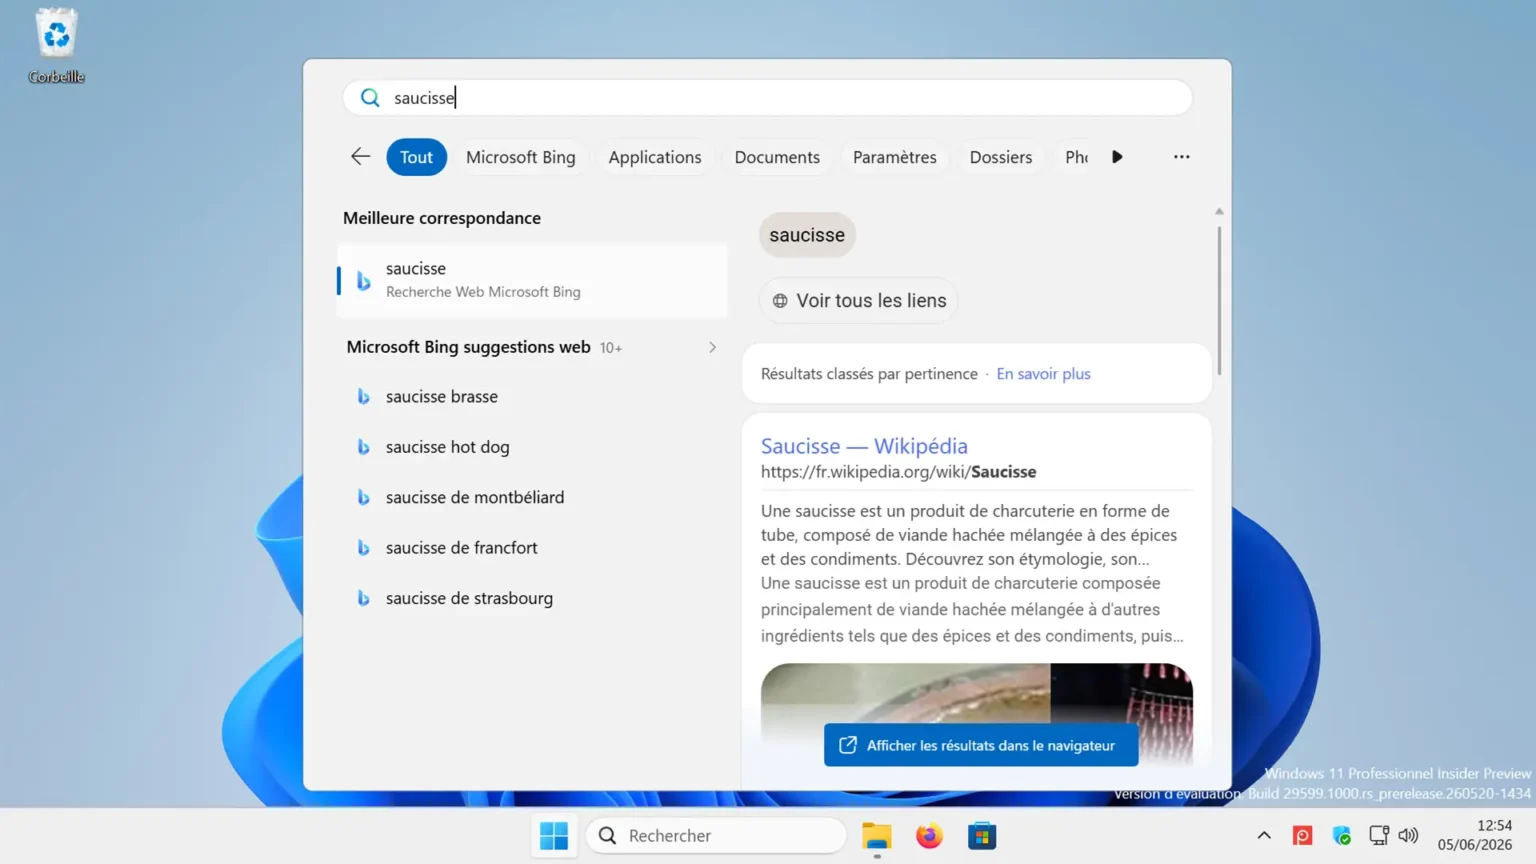Click Bing icon beside saucisse hot dog
Screen dimensions: 1536x864
click(x=364, y=447)
